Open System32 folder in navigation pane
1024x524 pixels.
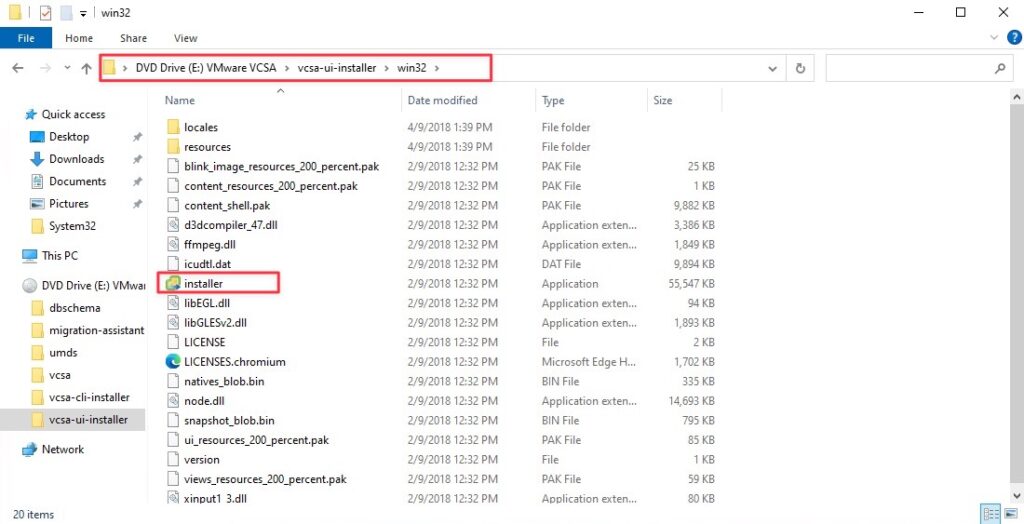coord(72,226)
